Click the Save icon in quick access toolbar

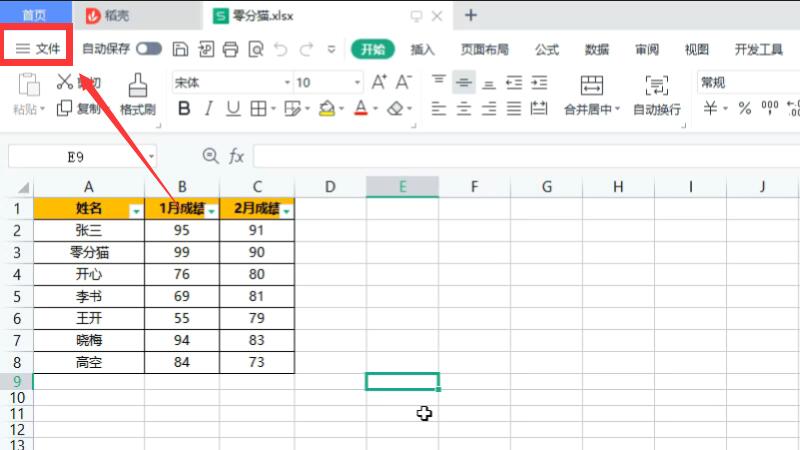click(x=180, y=49)
